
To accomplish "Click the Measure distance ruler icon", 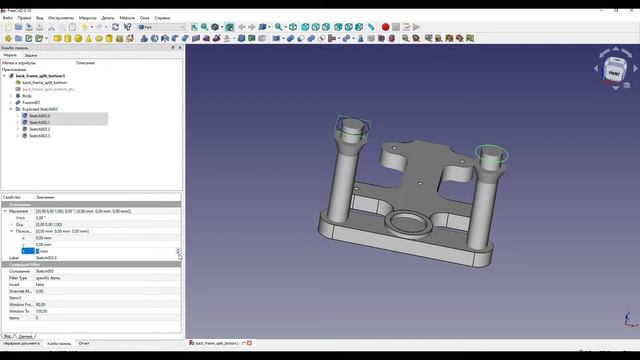I will (371, 27).
